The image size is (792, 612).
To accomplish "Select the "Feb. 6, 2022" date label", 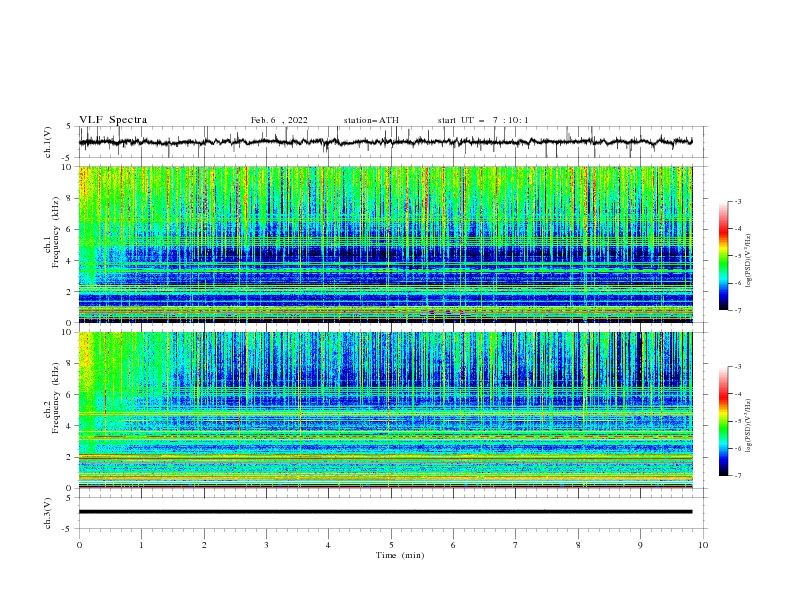I will (279, 120).
